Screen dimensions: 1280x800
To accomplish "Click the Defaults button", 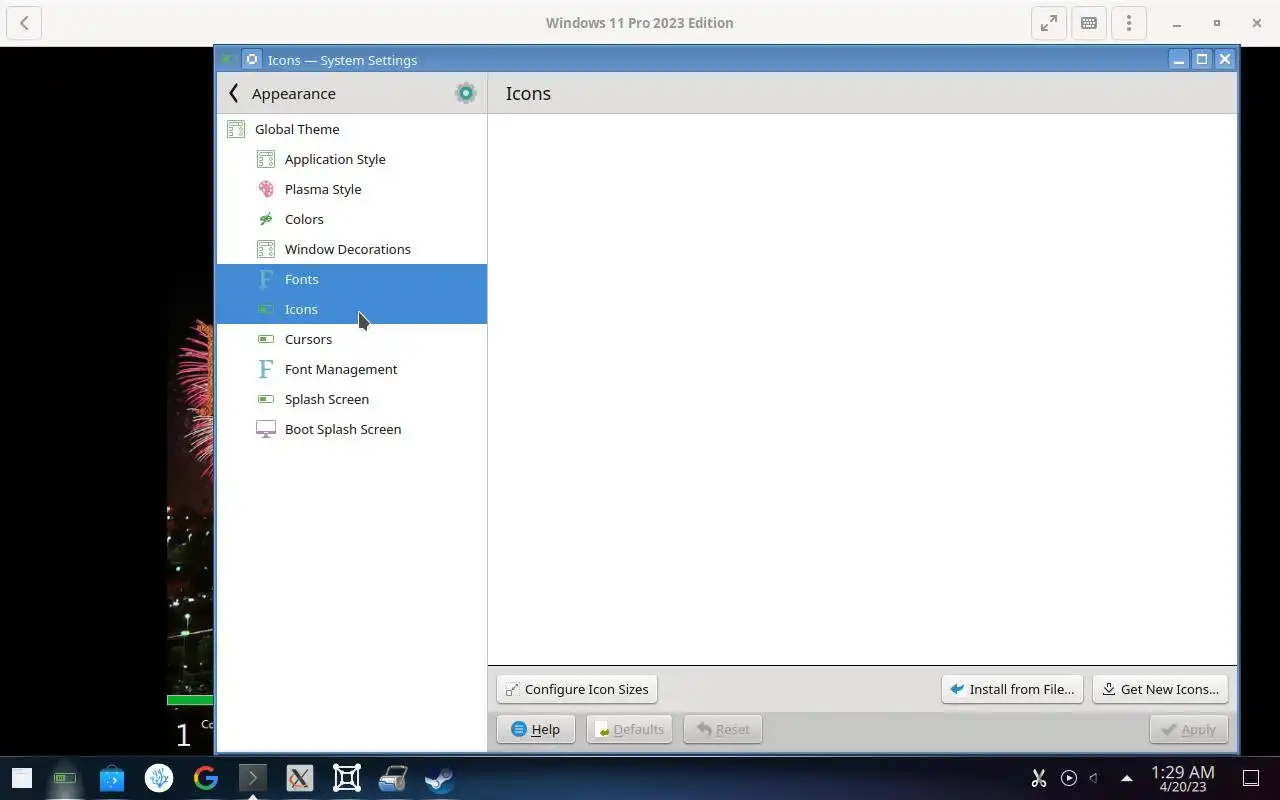I will 629,729.
